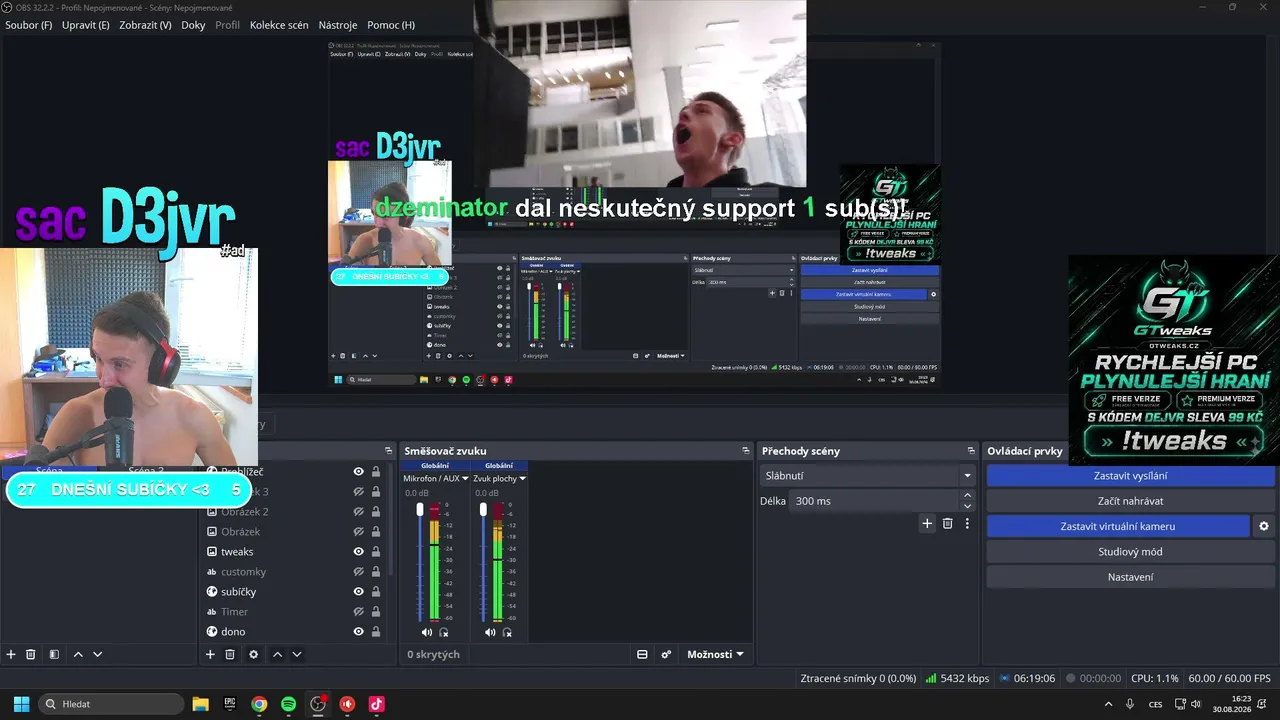
Task: Open the Windows Start menu
Action: (x=21, y=704)
